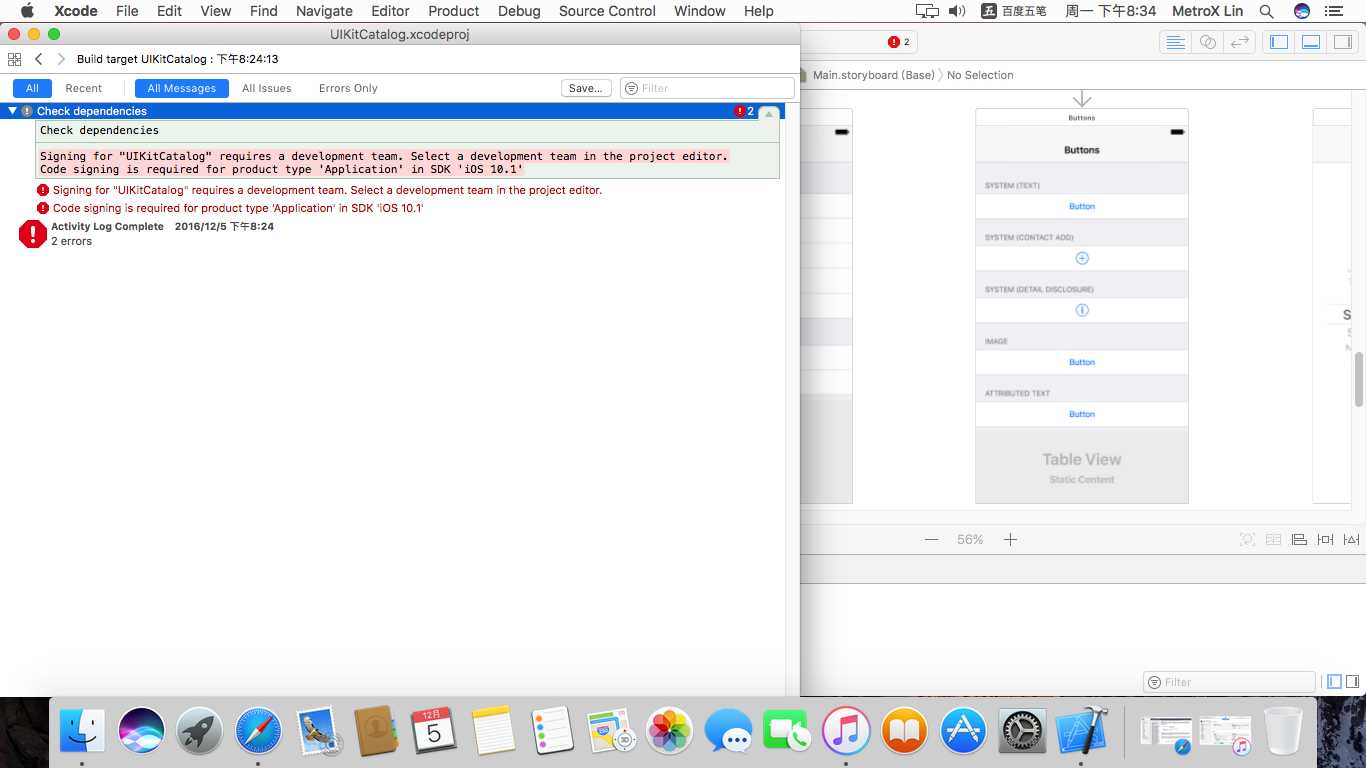The width and height of the screenshot is (1366, 768).
Task: Open the volume control in menu bar
Action: click(x=957, y=11)
